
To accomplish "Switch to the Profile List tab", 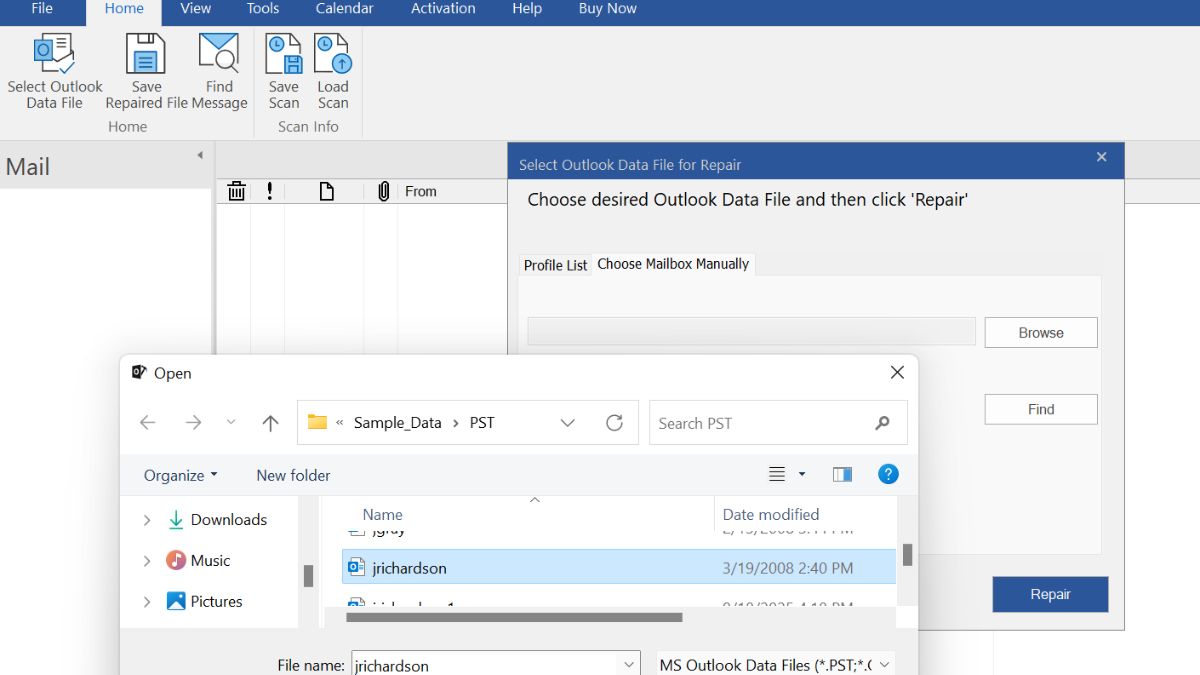I will [556, 265].
